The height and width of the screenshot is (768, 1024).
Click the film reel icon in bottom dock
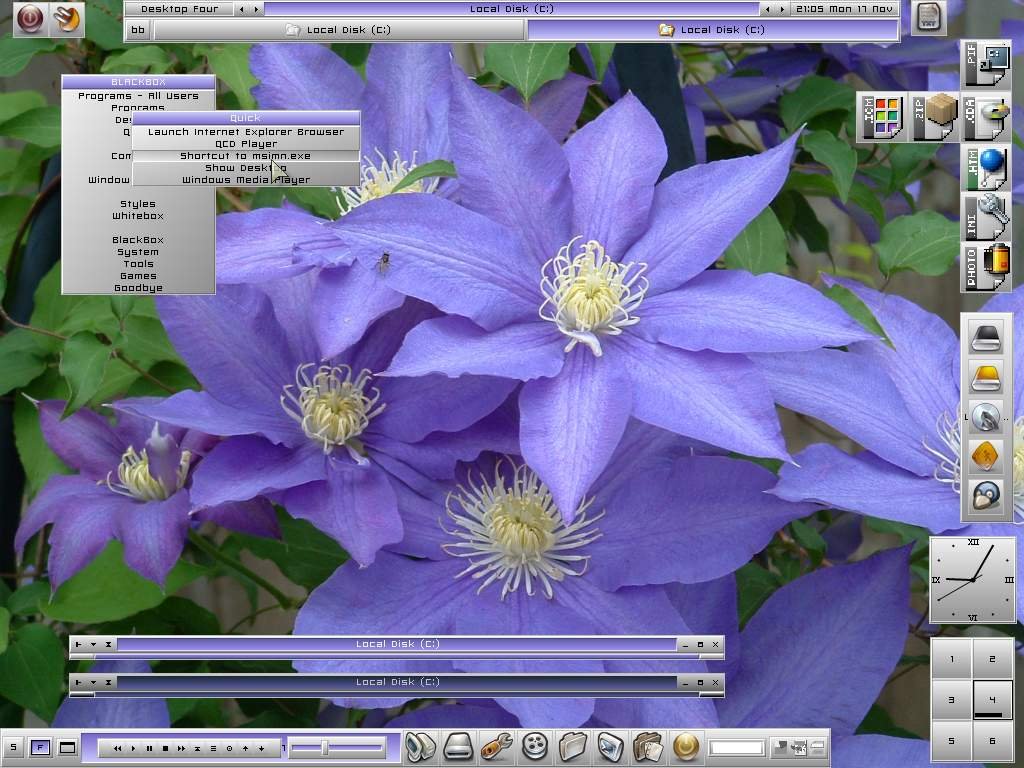click(536, 747)
